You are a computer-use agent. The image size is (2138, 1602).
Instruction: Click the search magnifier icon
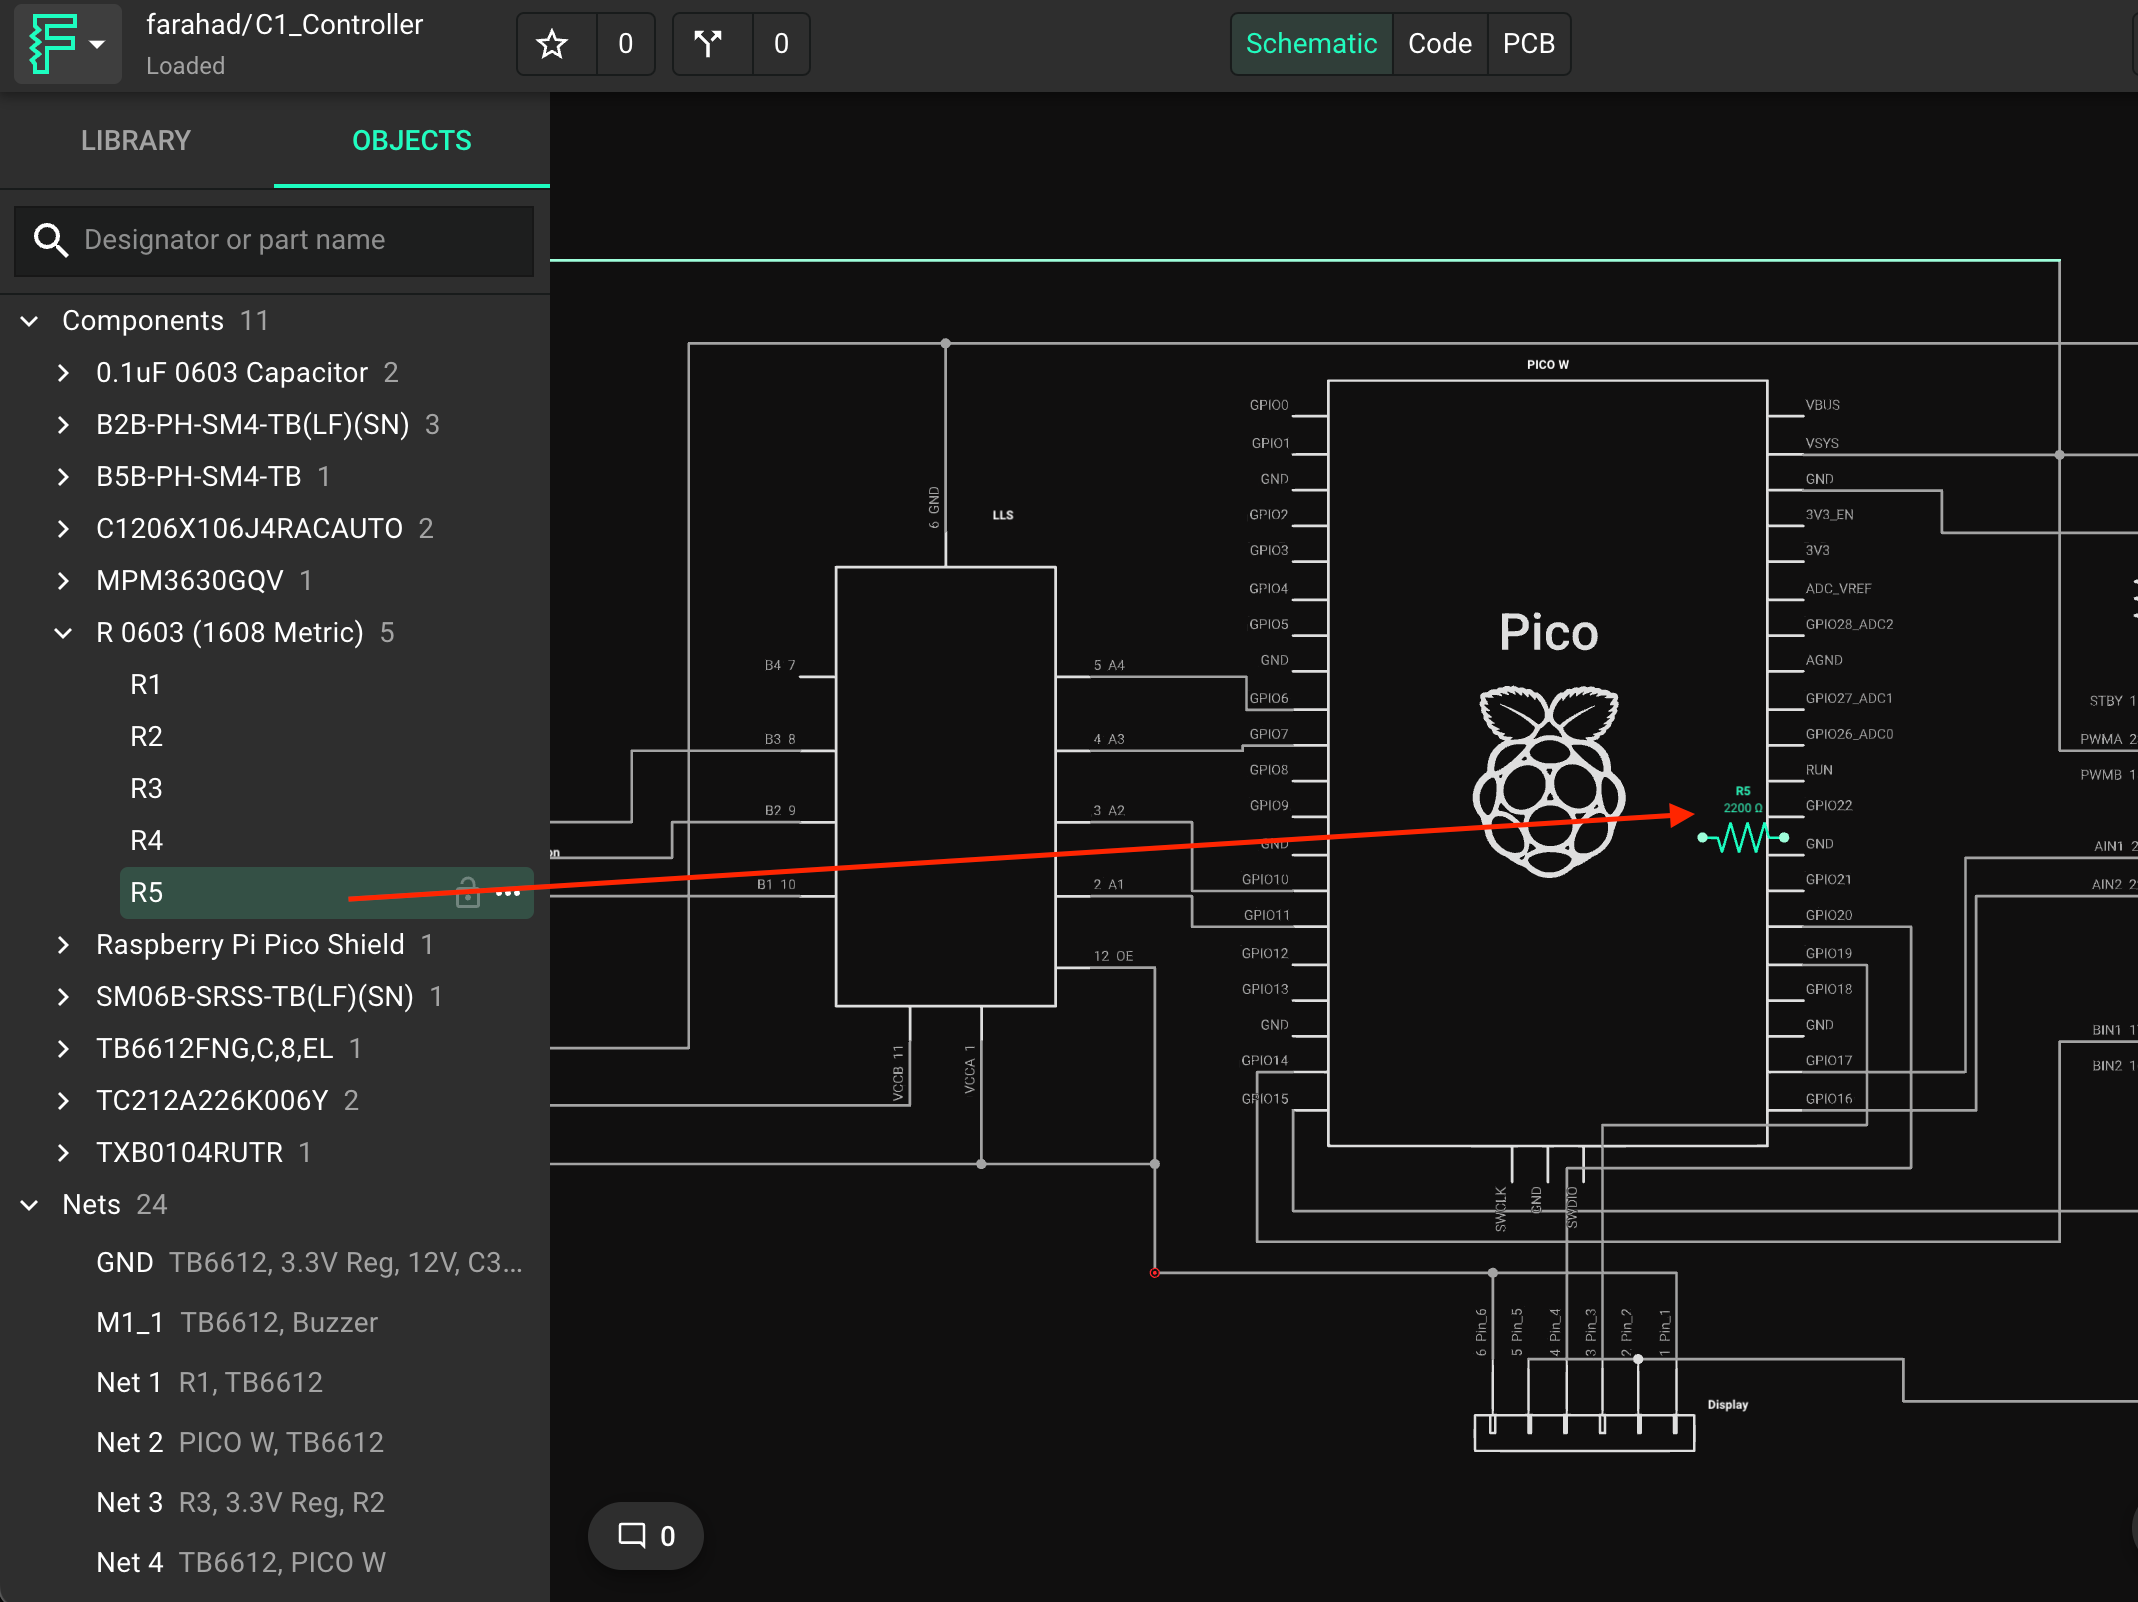[50, 240]
